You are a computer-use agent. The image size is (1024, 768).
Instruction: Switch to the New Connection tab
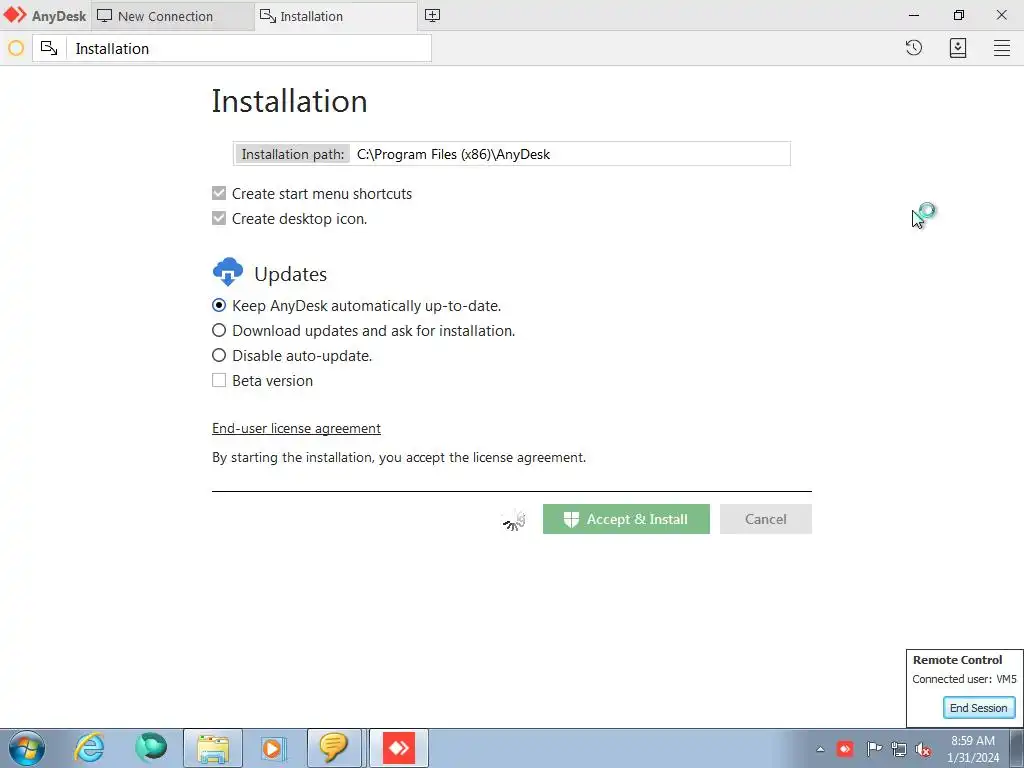172,16
